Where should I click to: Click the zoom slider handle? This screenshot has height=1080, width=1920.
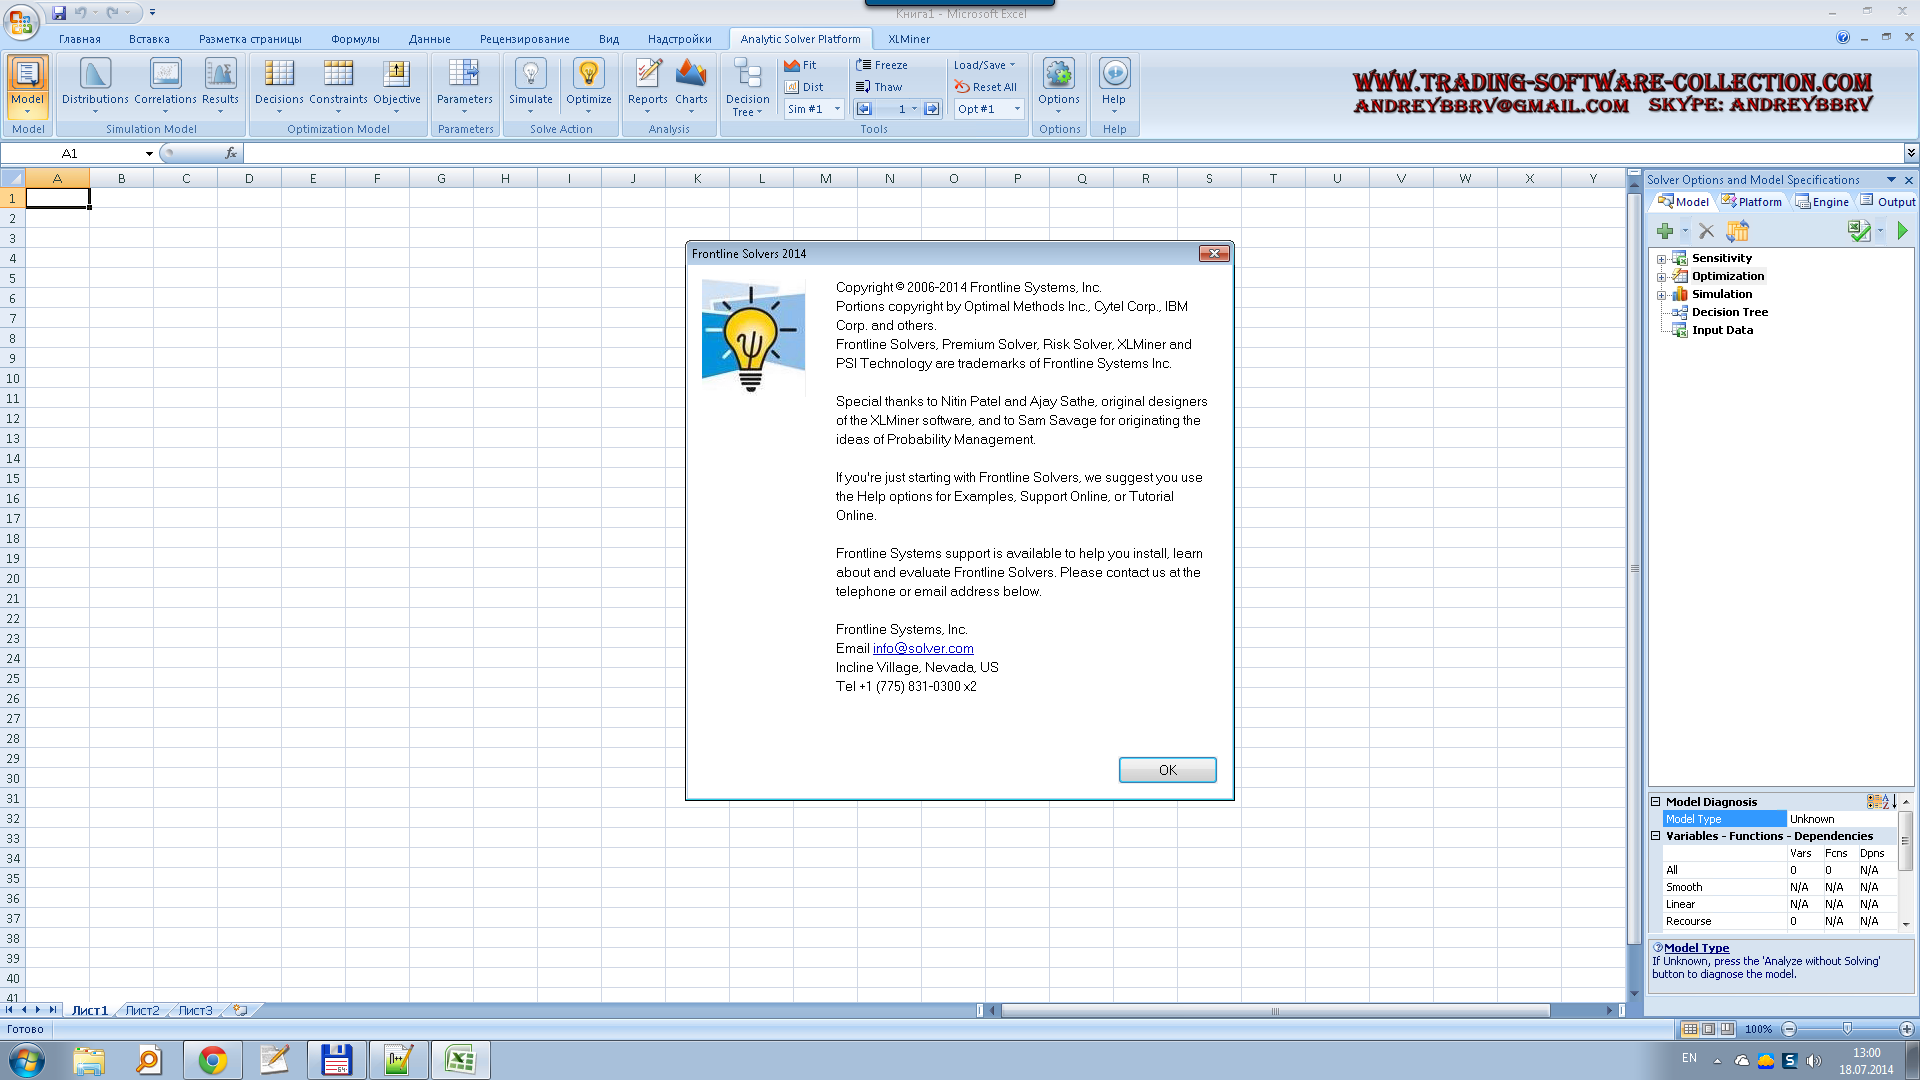pyautogui.click(x=1847, y=1029)
